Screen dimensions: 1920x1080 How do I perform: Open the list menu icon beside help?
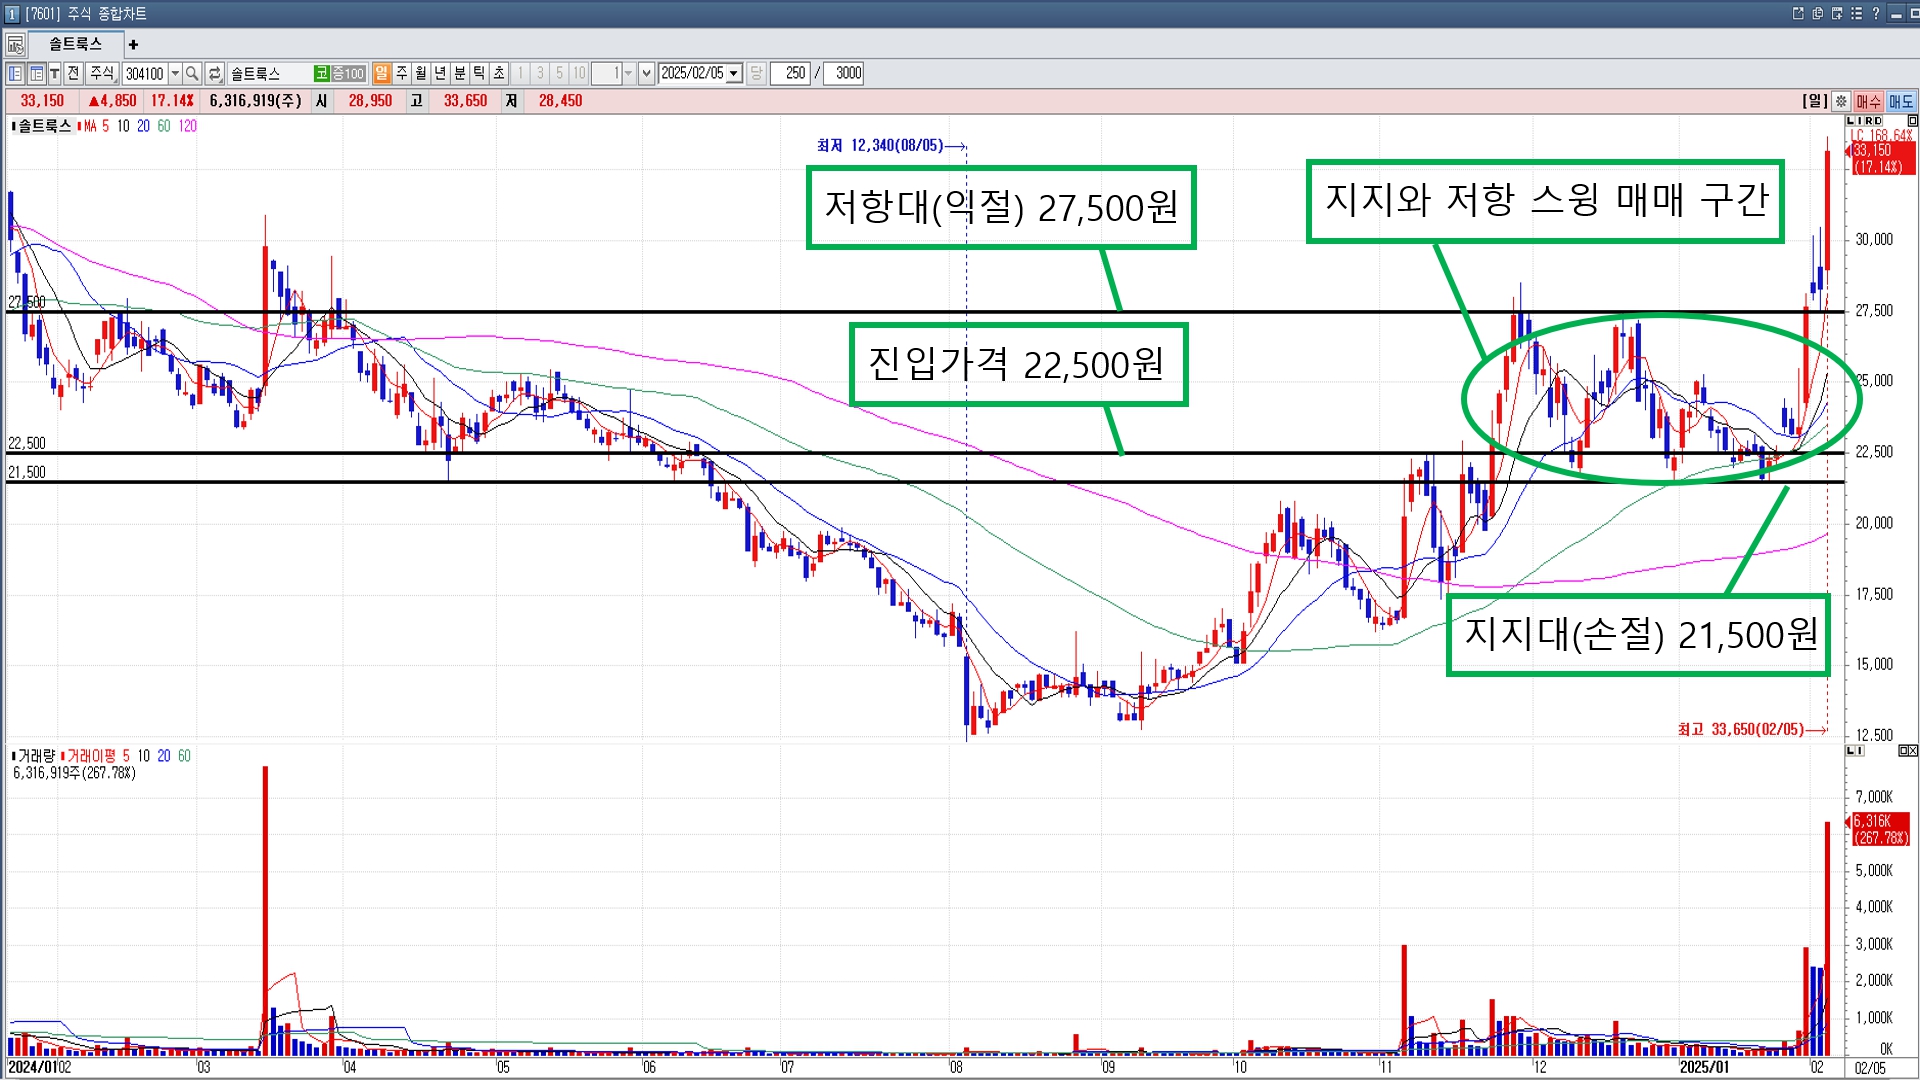[x=1855, y=13]
